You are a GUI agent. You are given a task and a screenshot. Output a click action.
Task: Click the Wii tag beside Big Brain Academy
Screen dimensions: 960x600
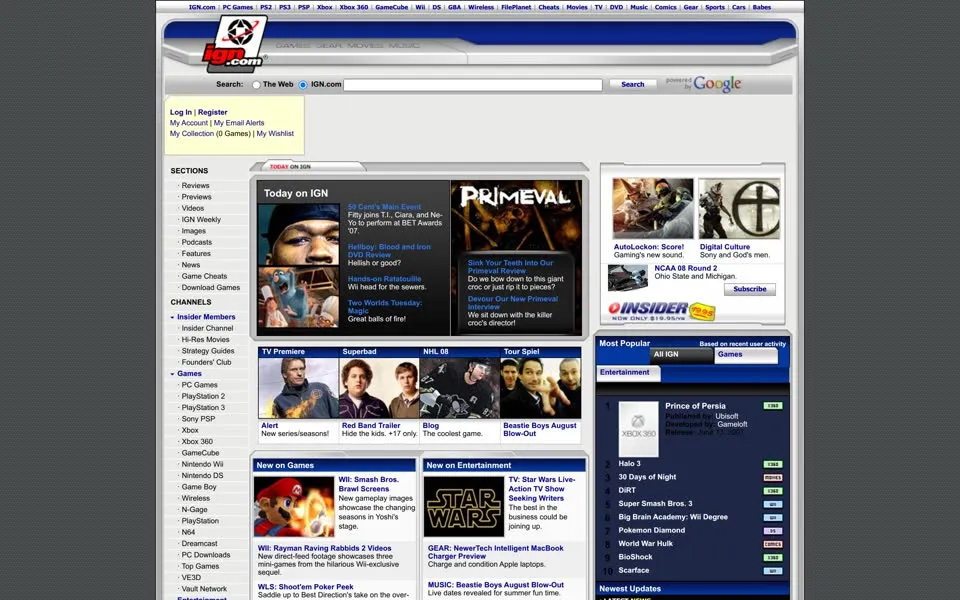coord(773,518)
